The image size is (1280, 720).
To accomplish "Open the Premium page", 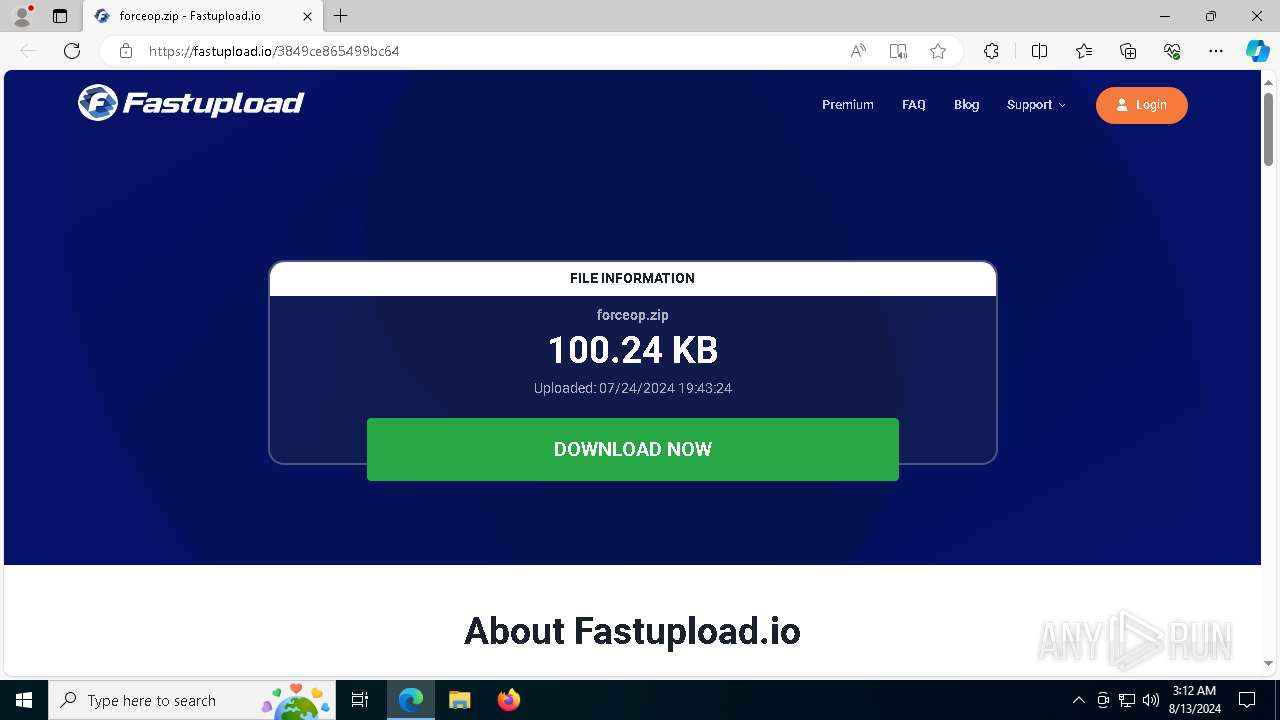I will tap(848, 105).
